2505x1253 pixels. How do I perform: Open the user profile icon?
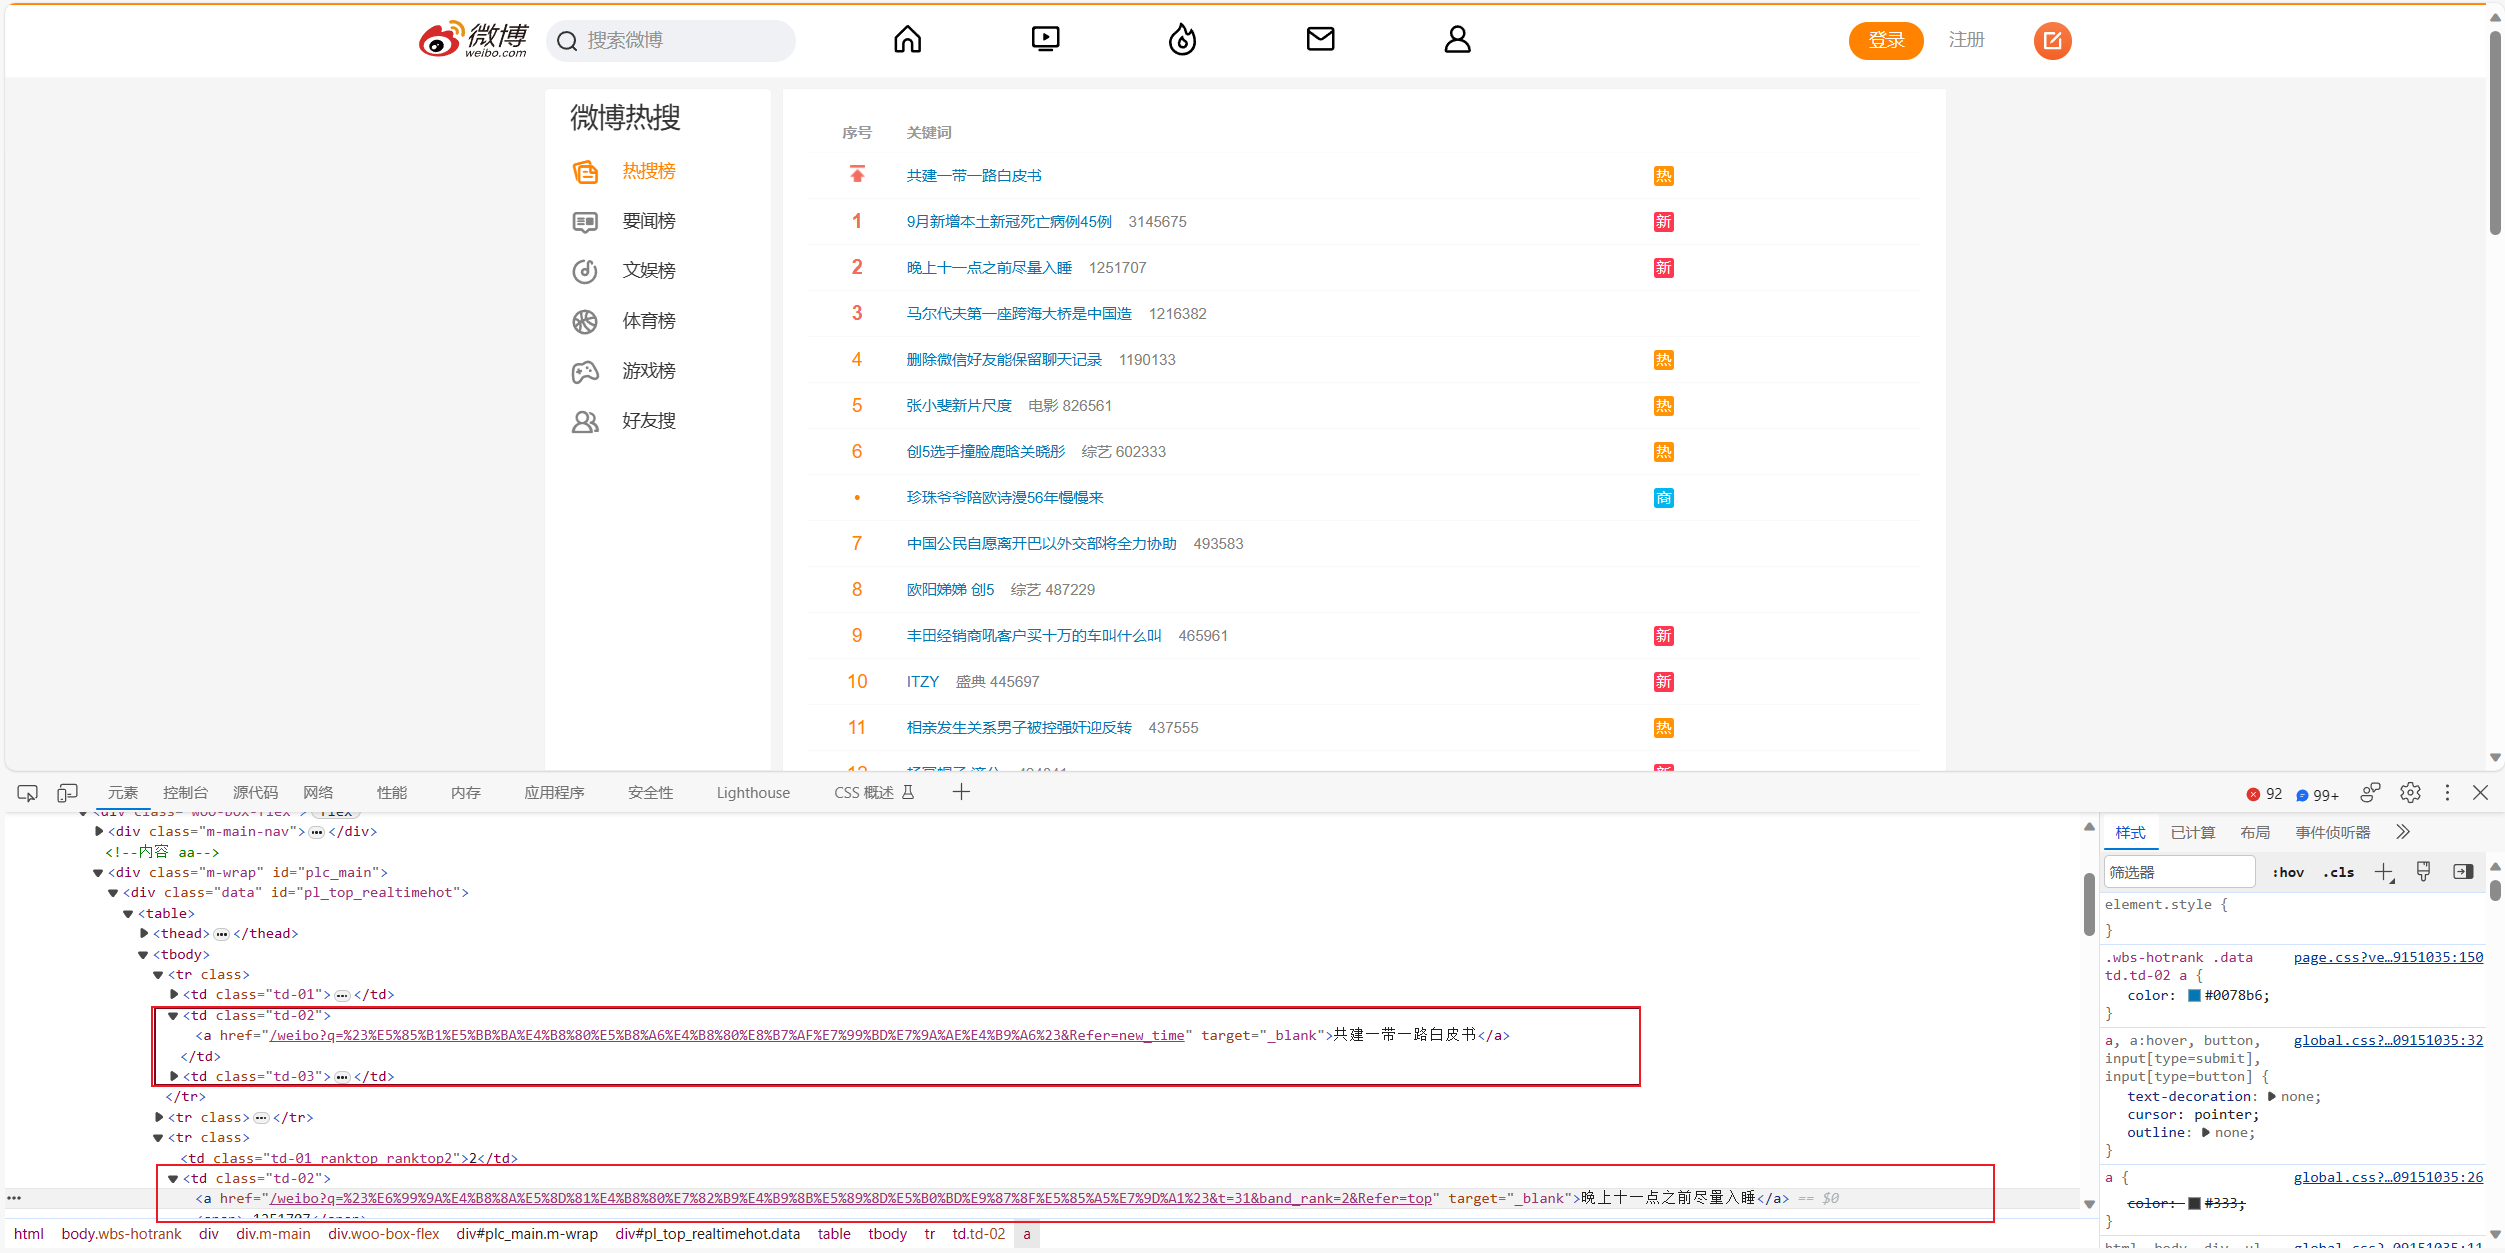tap(1458, 39)
